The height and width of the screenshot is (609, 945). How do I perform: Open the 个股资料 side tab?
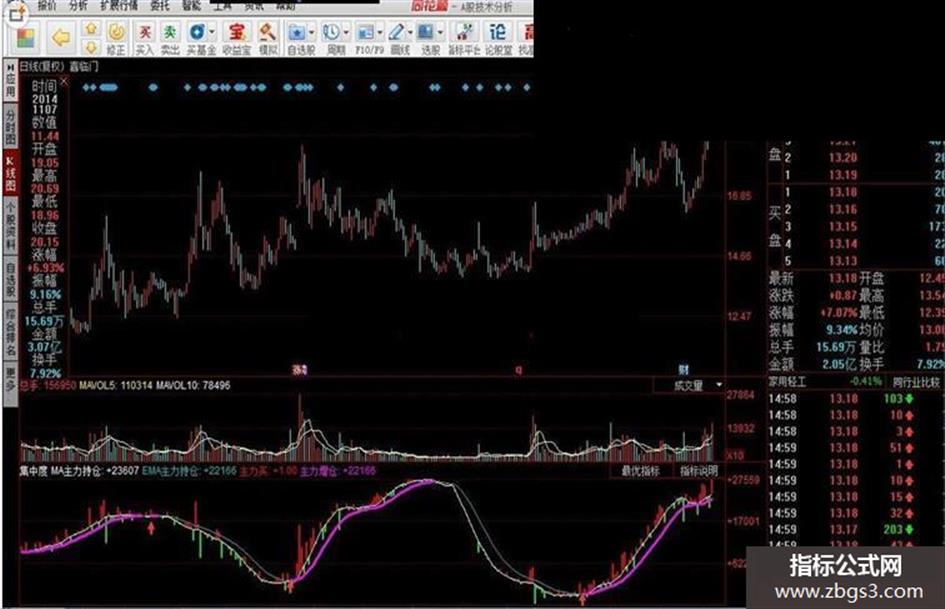10,226
